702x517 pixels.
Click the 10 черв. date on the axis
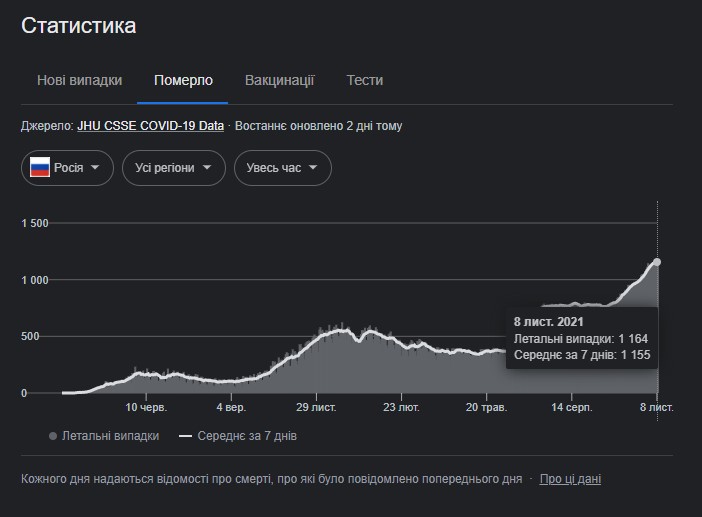point(146,408)
